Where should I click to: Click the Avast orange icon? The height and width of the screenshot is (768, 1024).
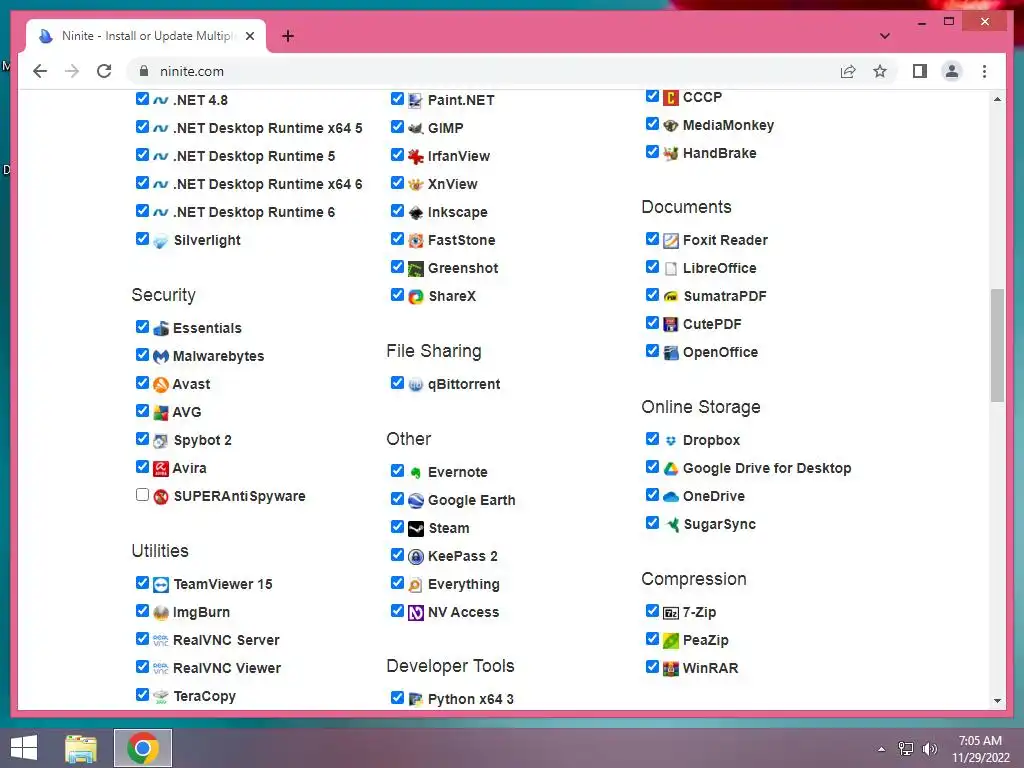(x=161, y=385)
